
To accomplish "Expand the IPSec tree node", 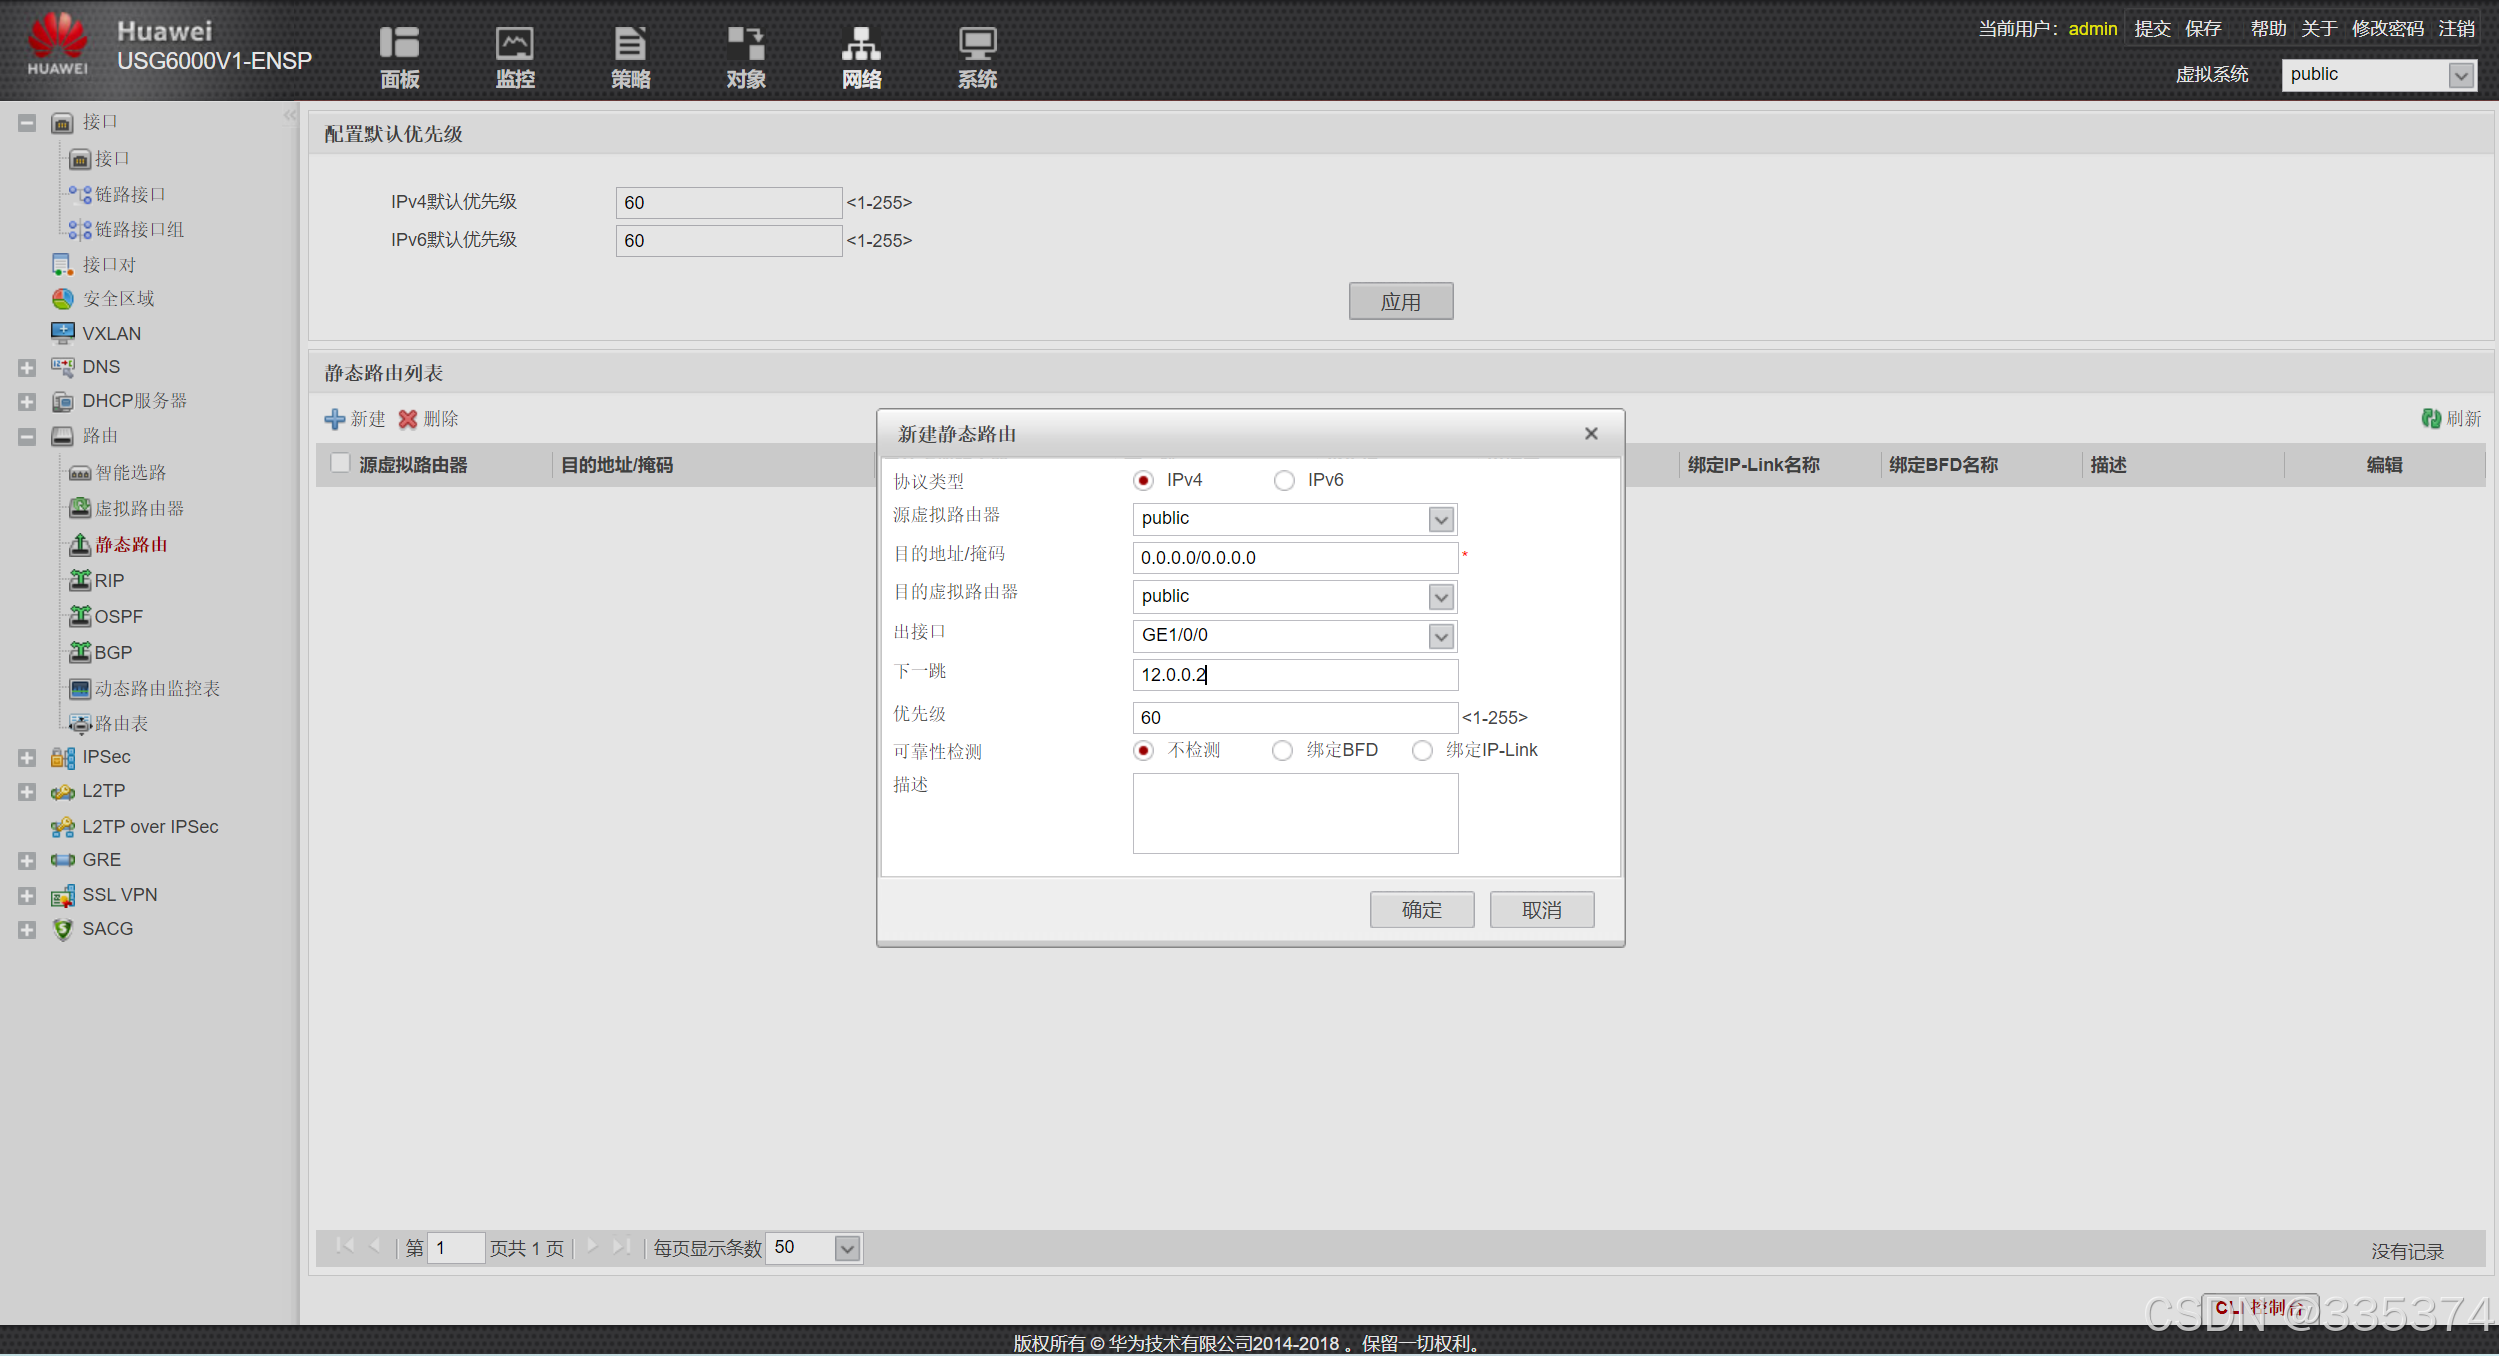I will pos(27,758).
